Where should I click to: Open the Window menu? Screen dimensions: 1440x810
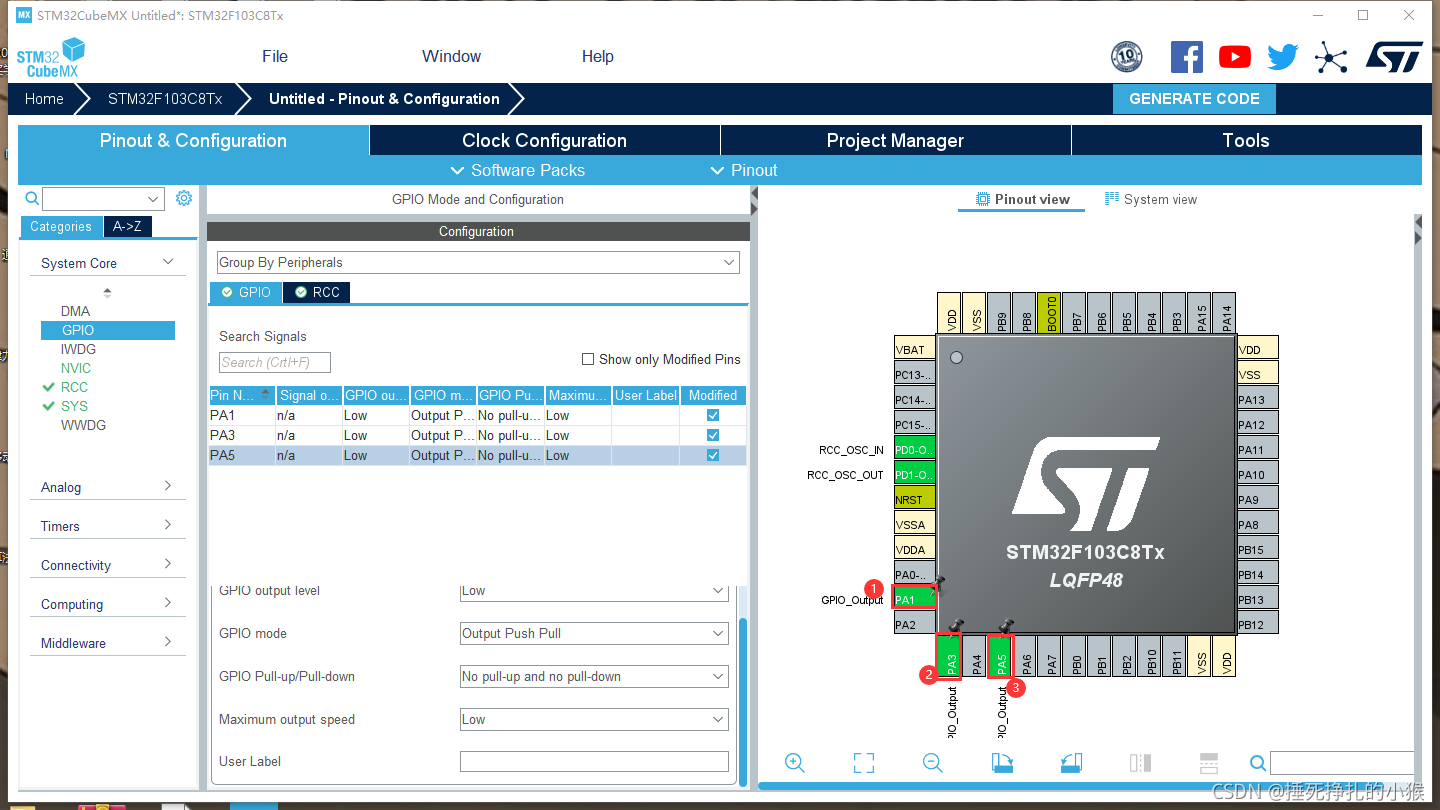coord(451,56)
